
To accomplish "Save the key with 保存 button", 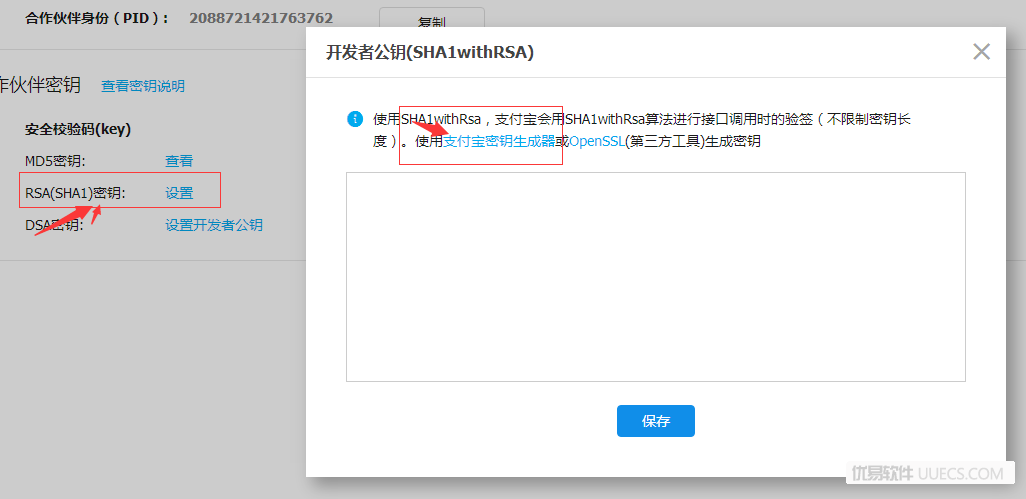I will click(x=656, y=421).
